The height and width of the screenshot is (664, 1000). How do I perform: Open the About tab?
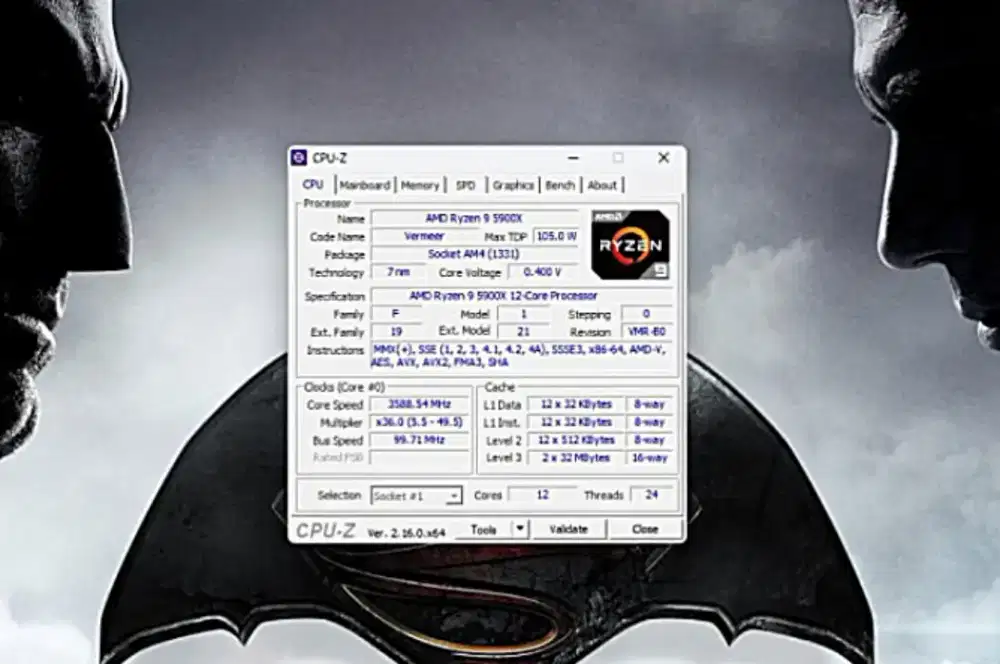click(x=600, y=185)
